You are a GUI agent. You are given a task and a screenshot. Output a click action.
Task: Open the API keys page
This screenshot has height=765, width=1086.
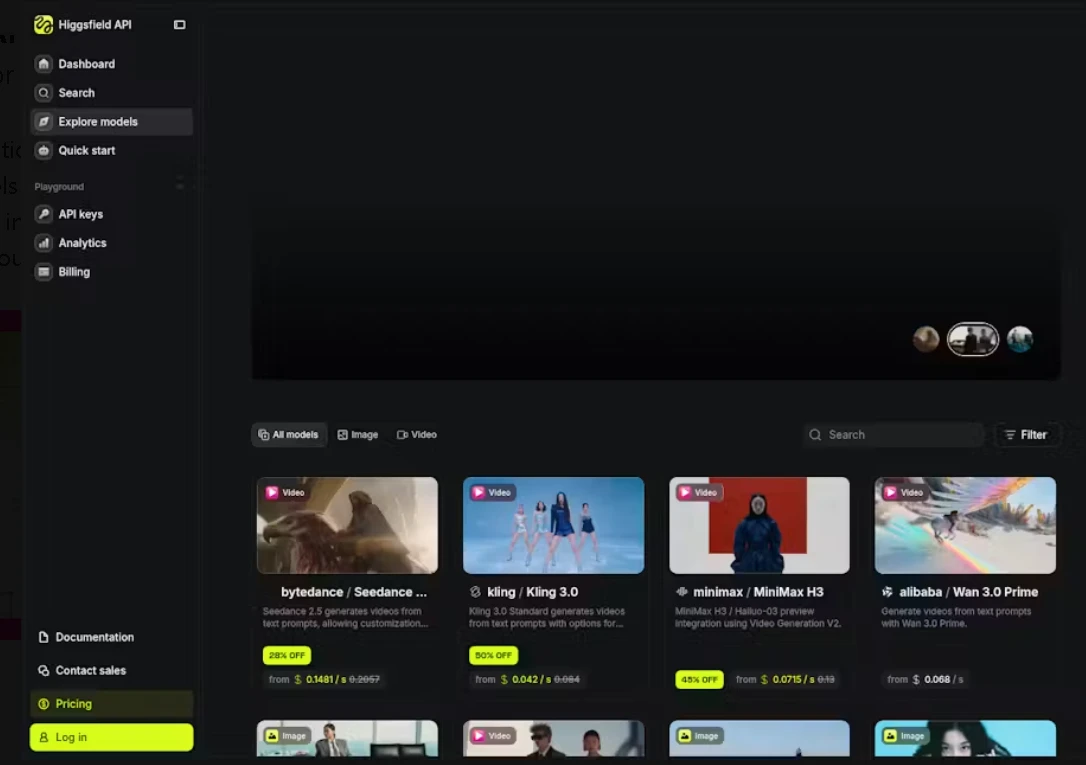coord(112,214)
